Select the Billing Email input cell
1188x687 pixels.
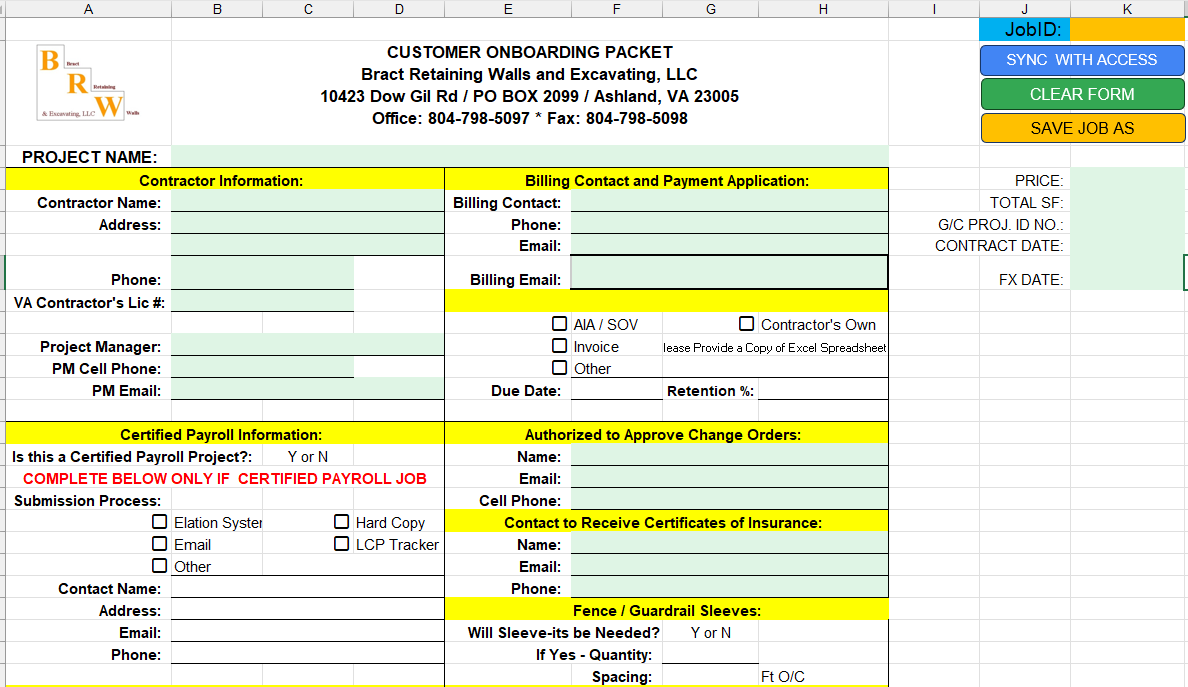(729, 273)
